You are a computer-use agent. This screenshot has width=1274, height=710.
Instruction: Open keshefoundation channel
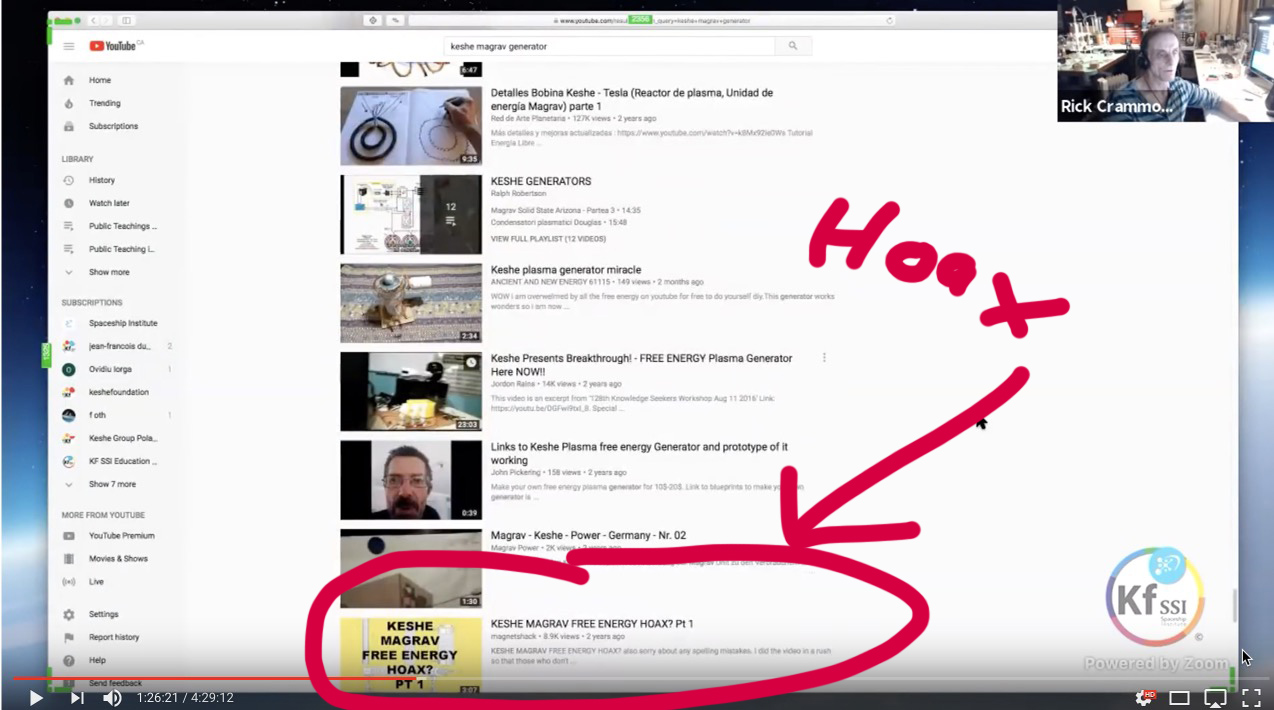point(116,392)
